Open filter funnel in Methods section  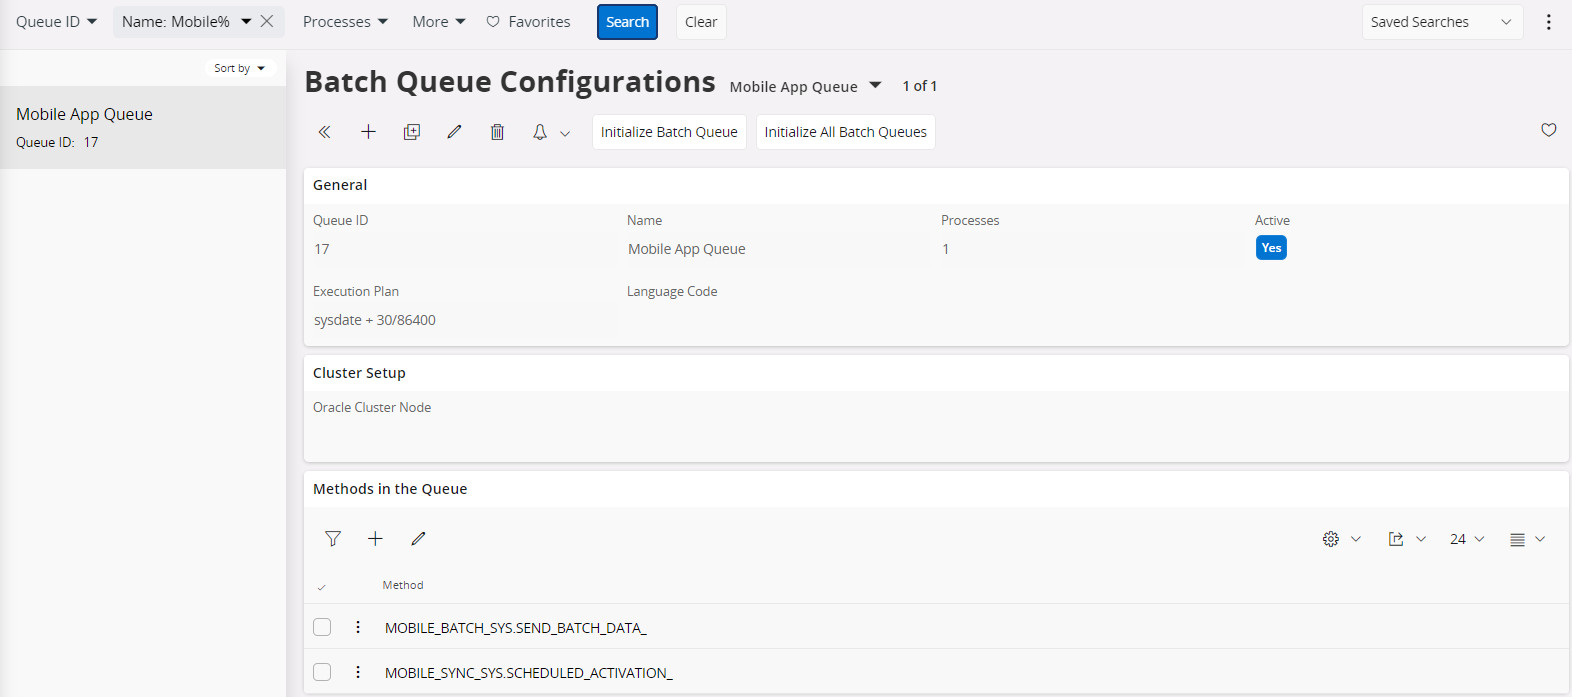tap(333, 539)
